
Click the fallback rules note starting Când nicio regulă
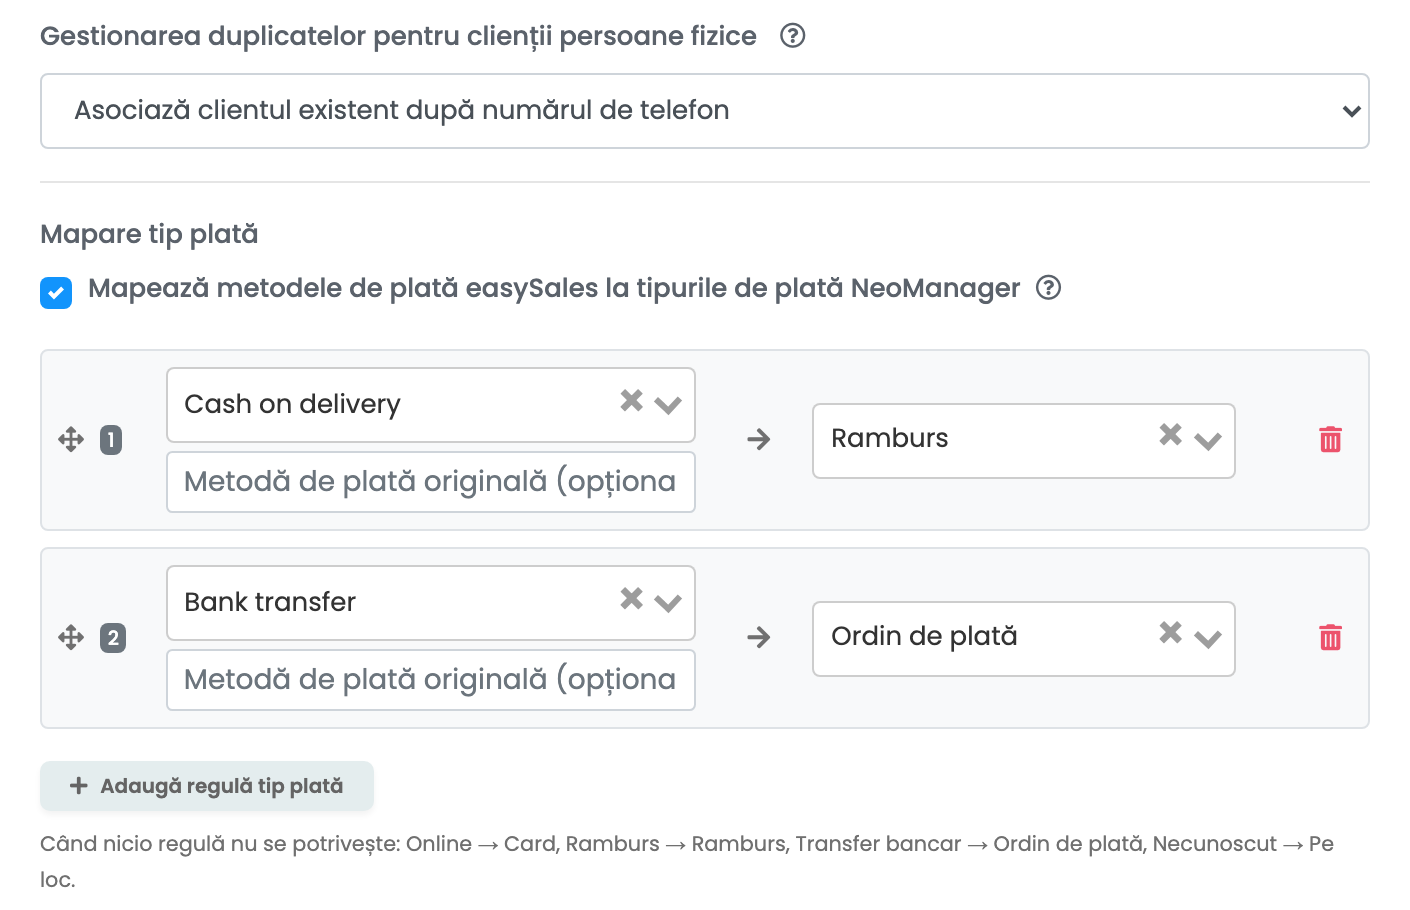(687, 861)
